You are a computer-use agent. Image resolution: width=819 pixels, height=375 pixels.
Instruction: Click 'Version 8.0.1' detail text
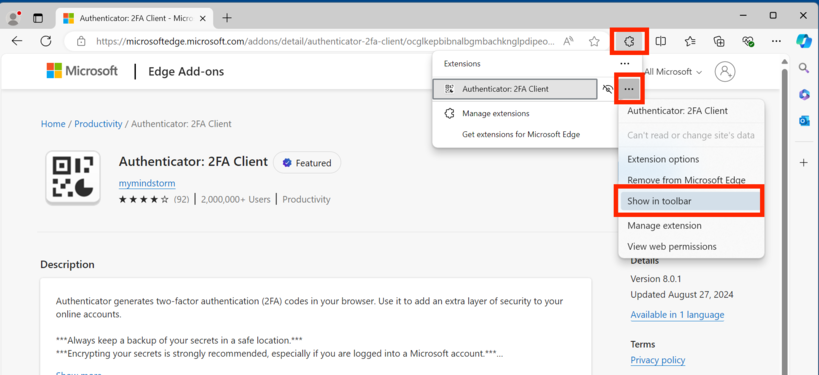(655, 278)
